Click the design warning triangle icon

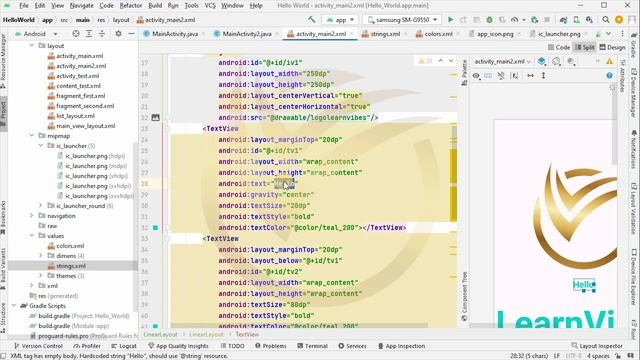[x=609, y=61]
